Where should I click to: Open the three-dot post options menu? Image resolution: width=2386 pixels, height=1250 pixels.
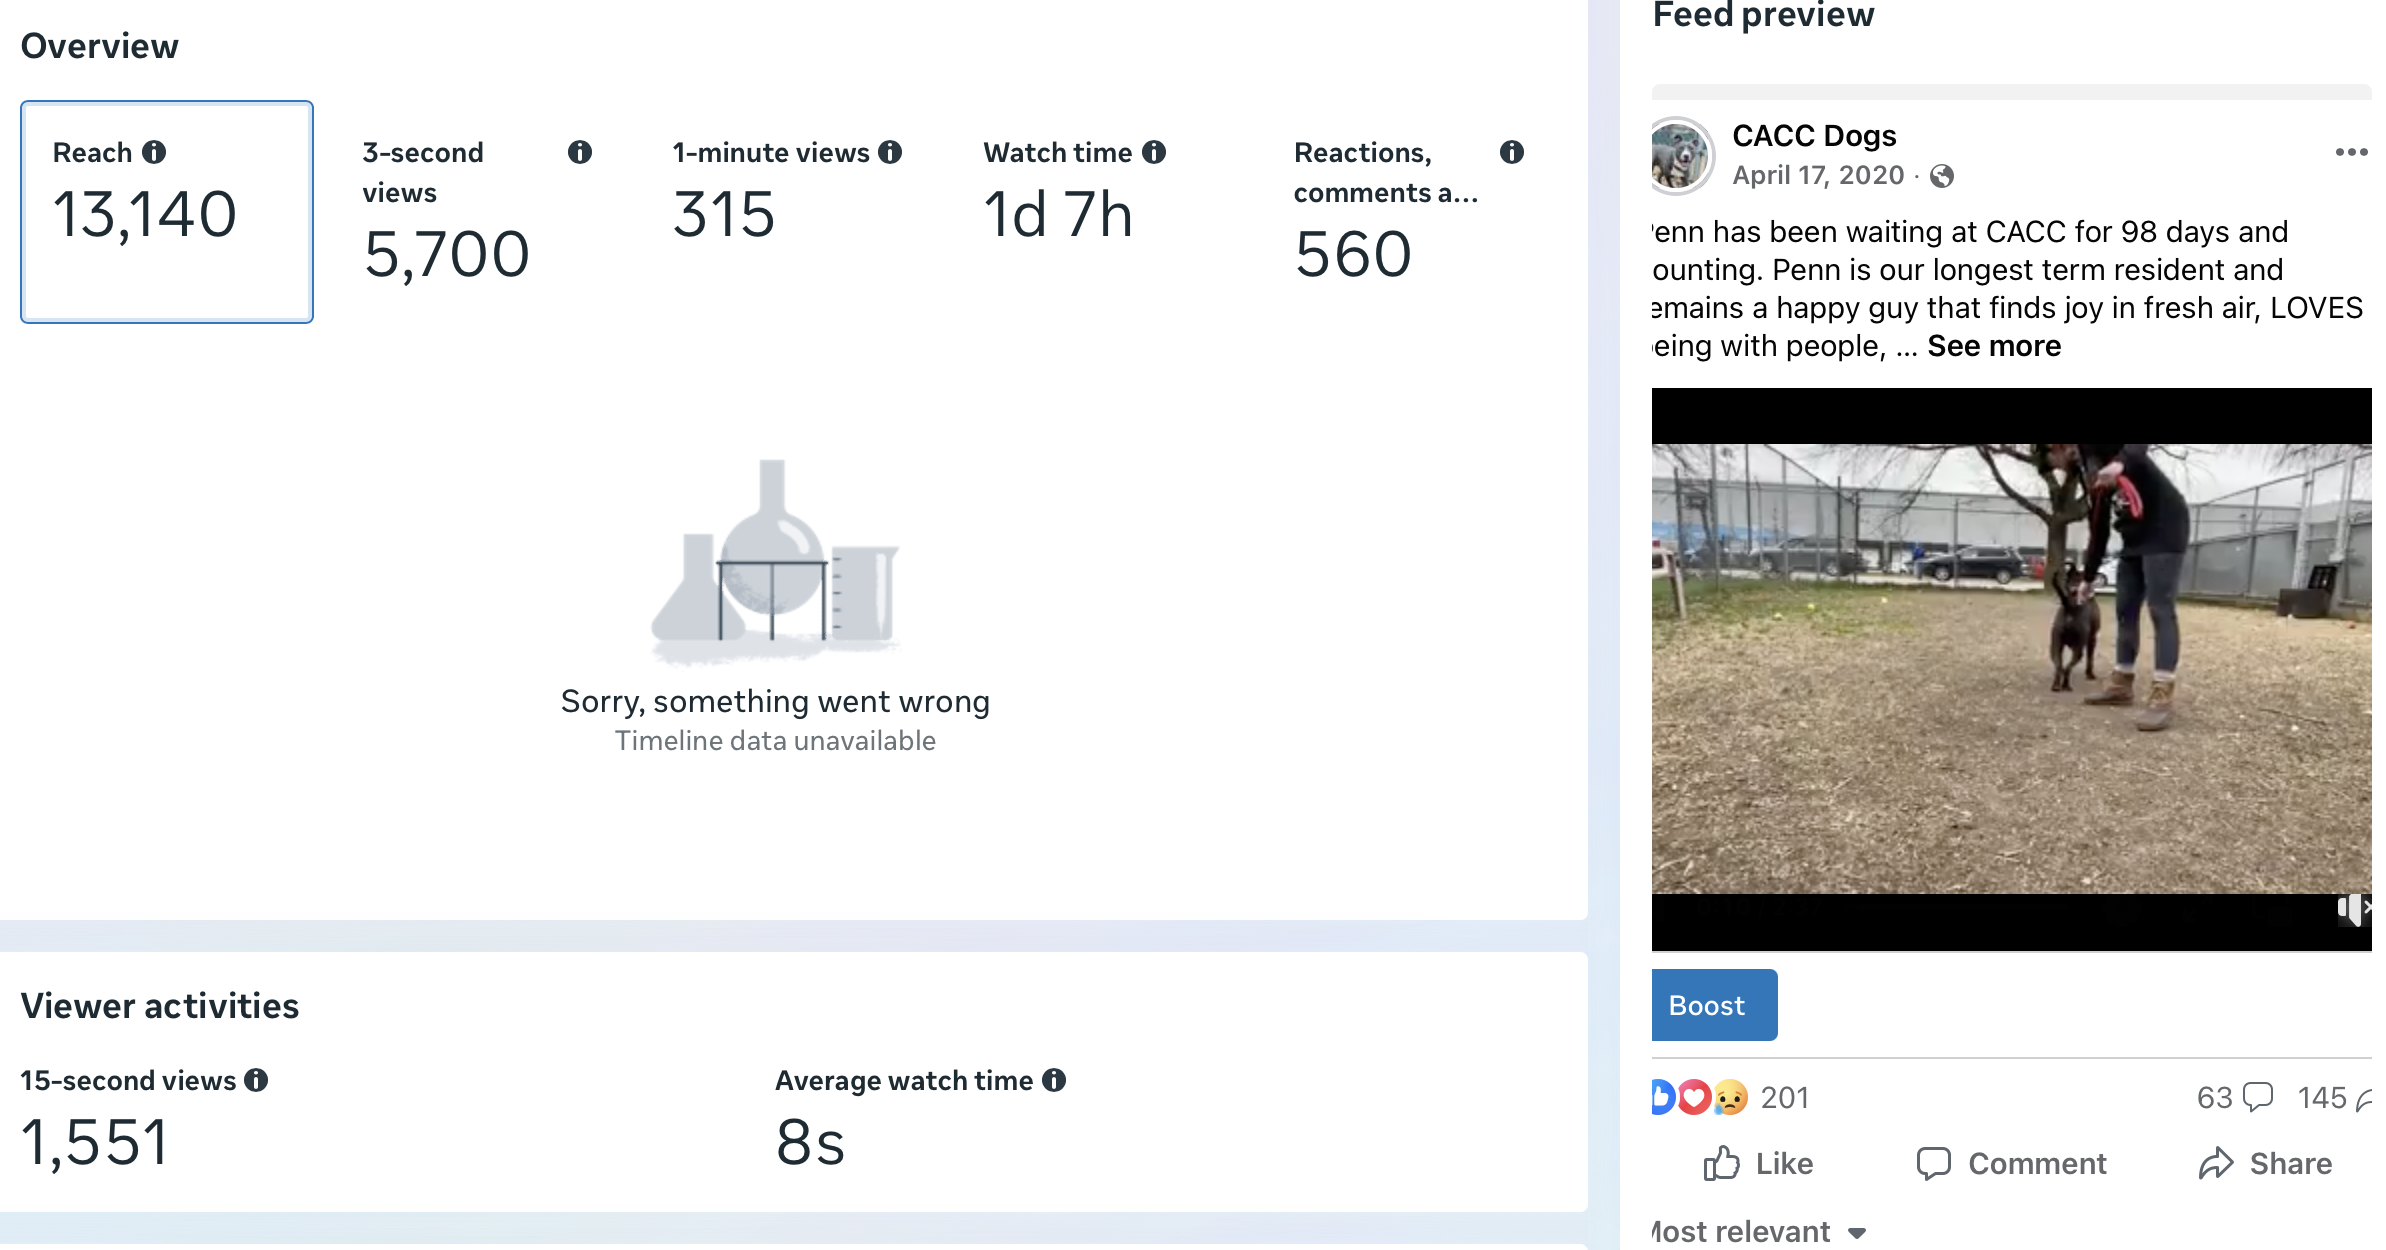(2351, 152)
